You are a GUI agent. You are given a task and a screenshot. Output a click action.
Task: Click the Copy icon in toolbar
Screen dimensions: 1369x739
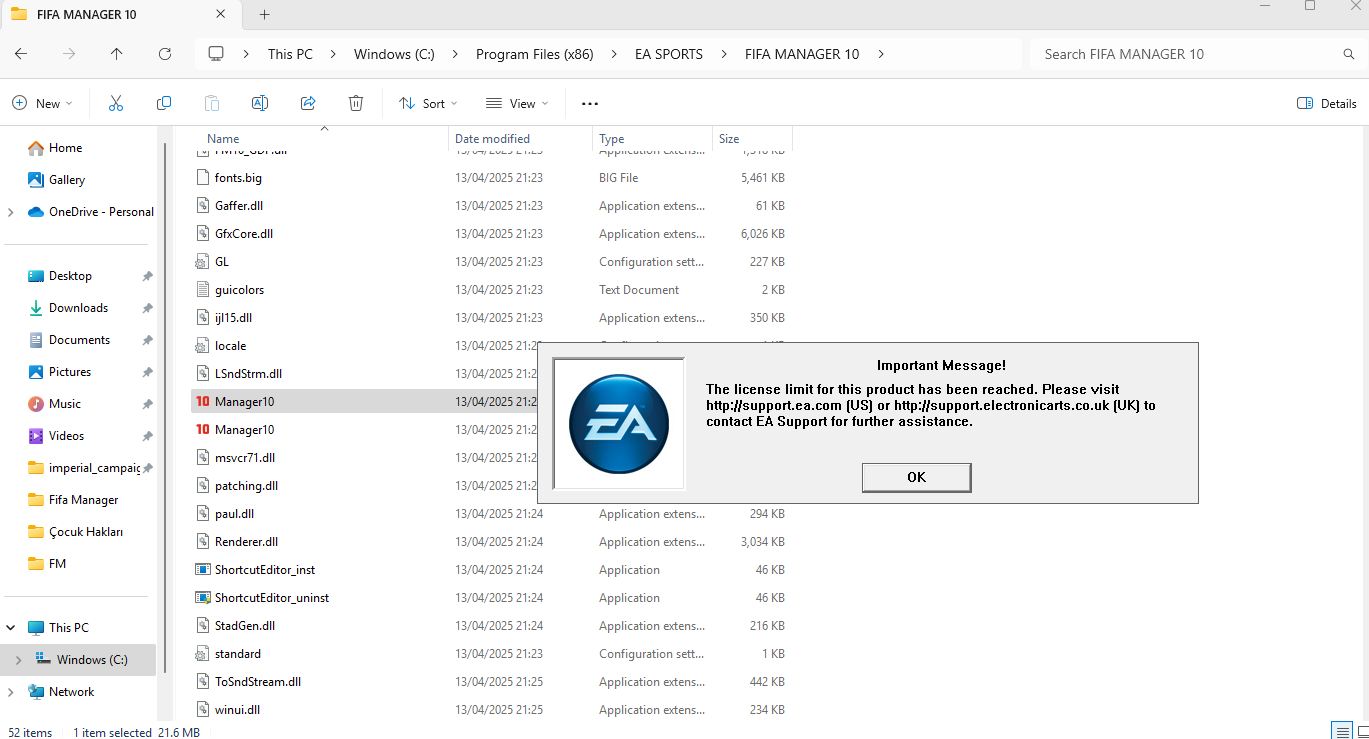pos(164,103)
